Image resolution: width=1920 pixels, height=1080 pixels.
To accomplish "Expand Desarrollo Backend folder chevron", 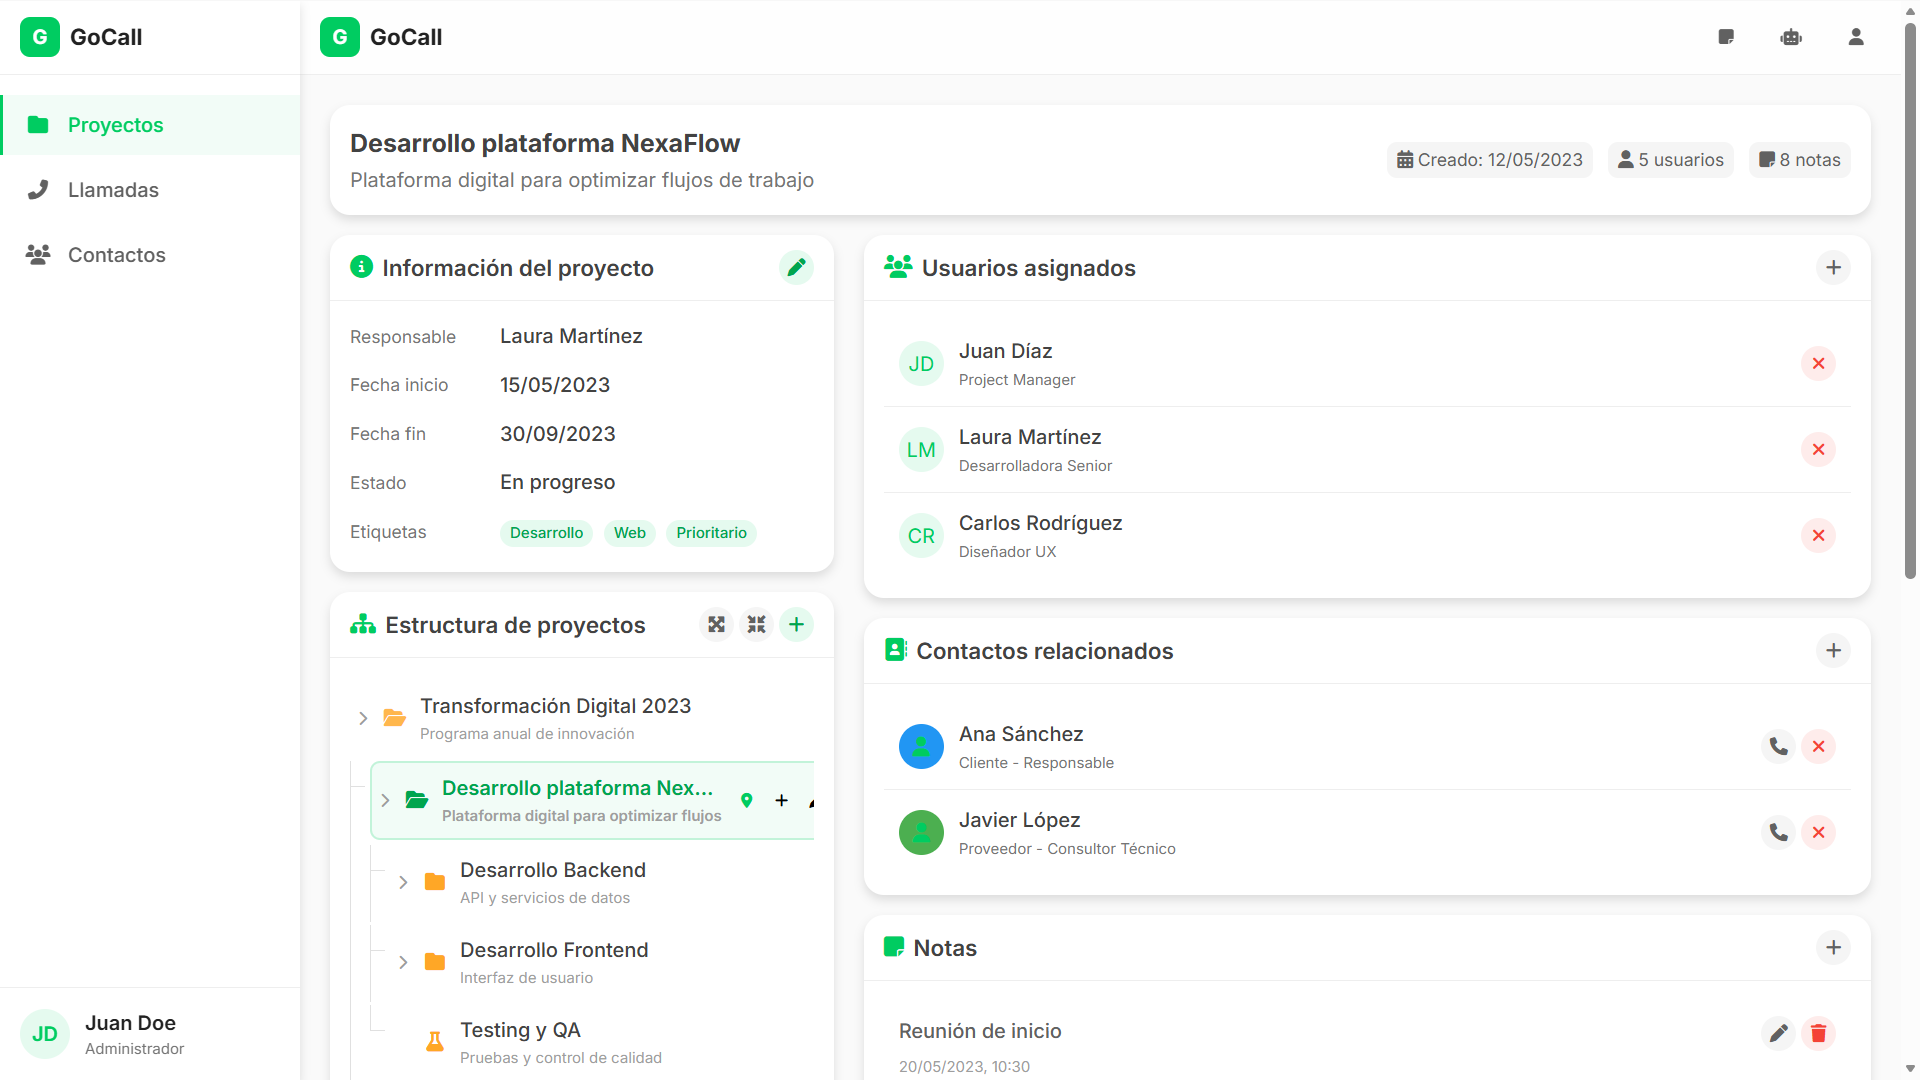I will (x=403, y=882).
